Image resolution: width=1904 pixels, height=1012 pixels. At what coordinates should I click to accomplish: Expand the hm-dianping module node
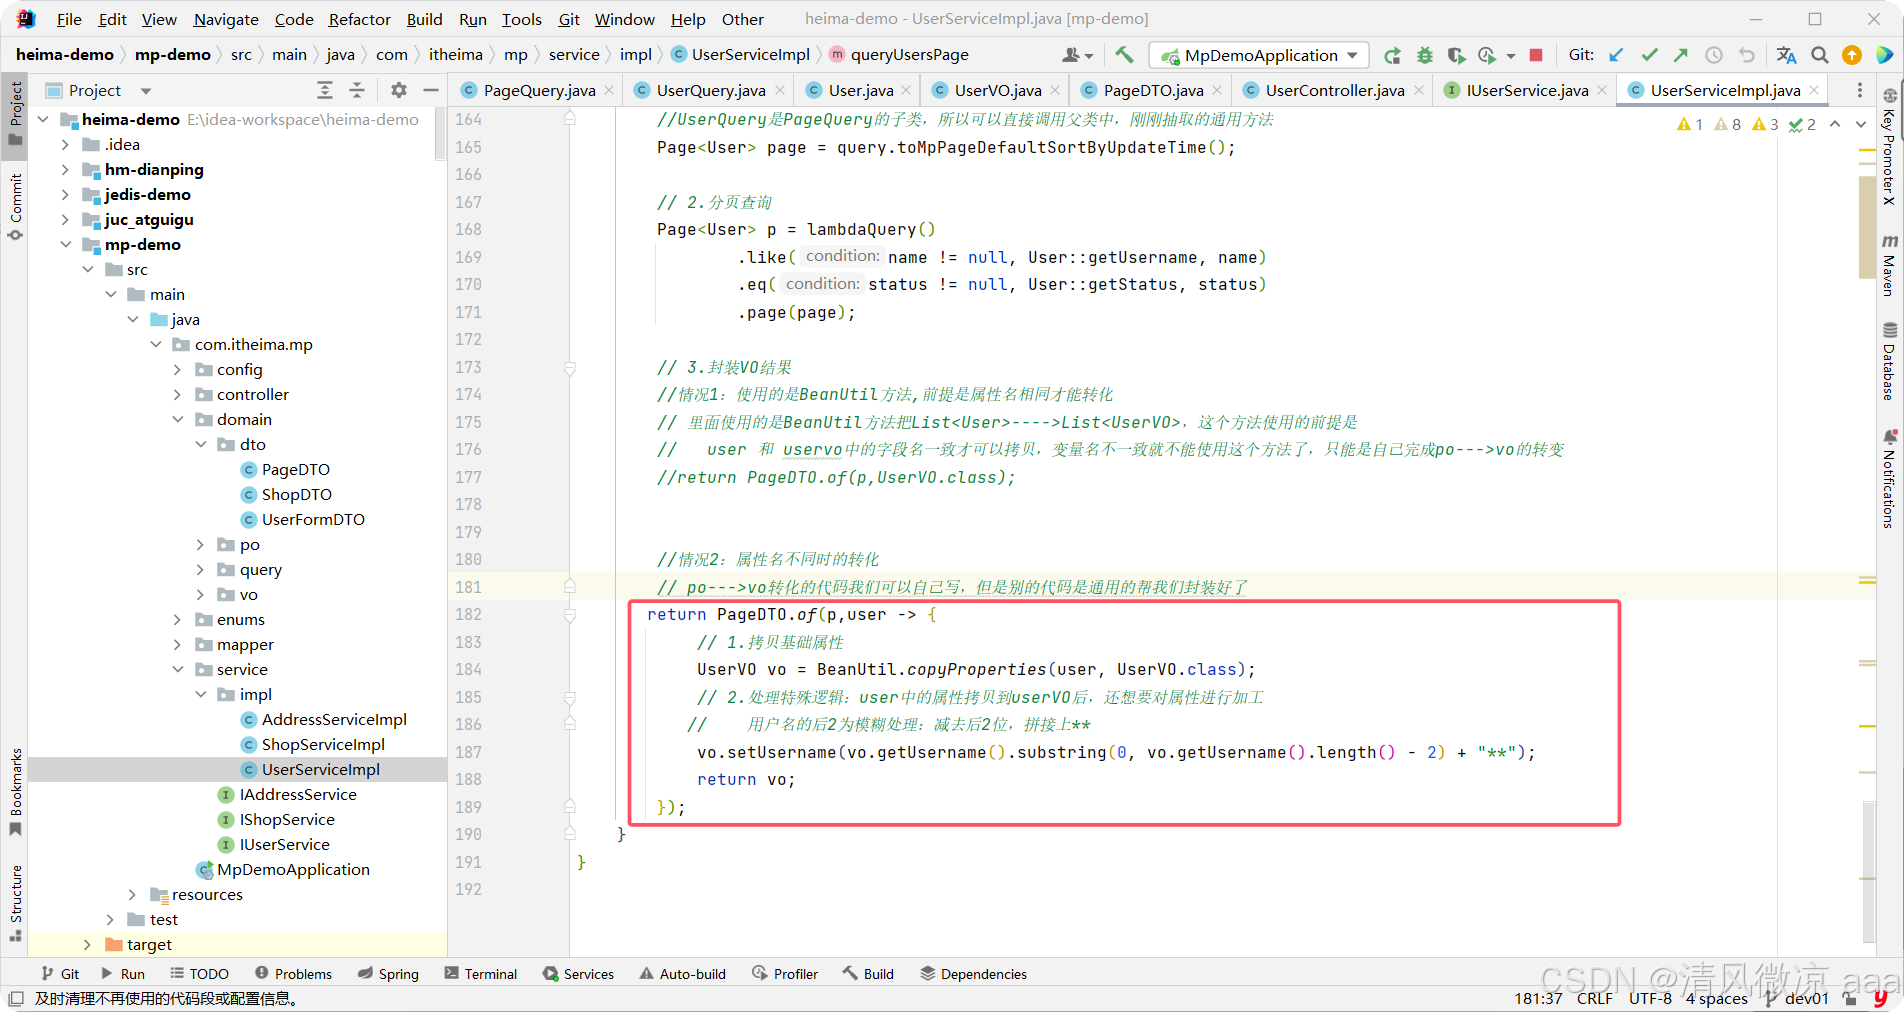(x=66, y=170)
